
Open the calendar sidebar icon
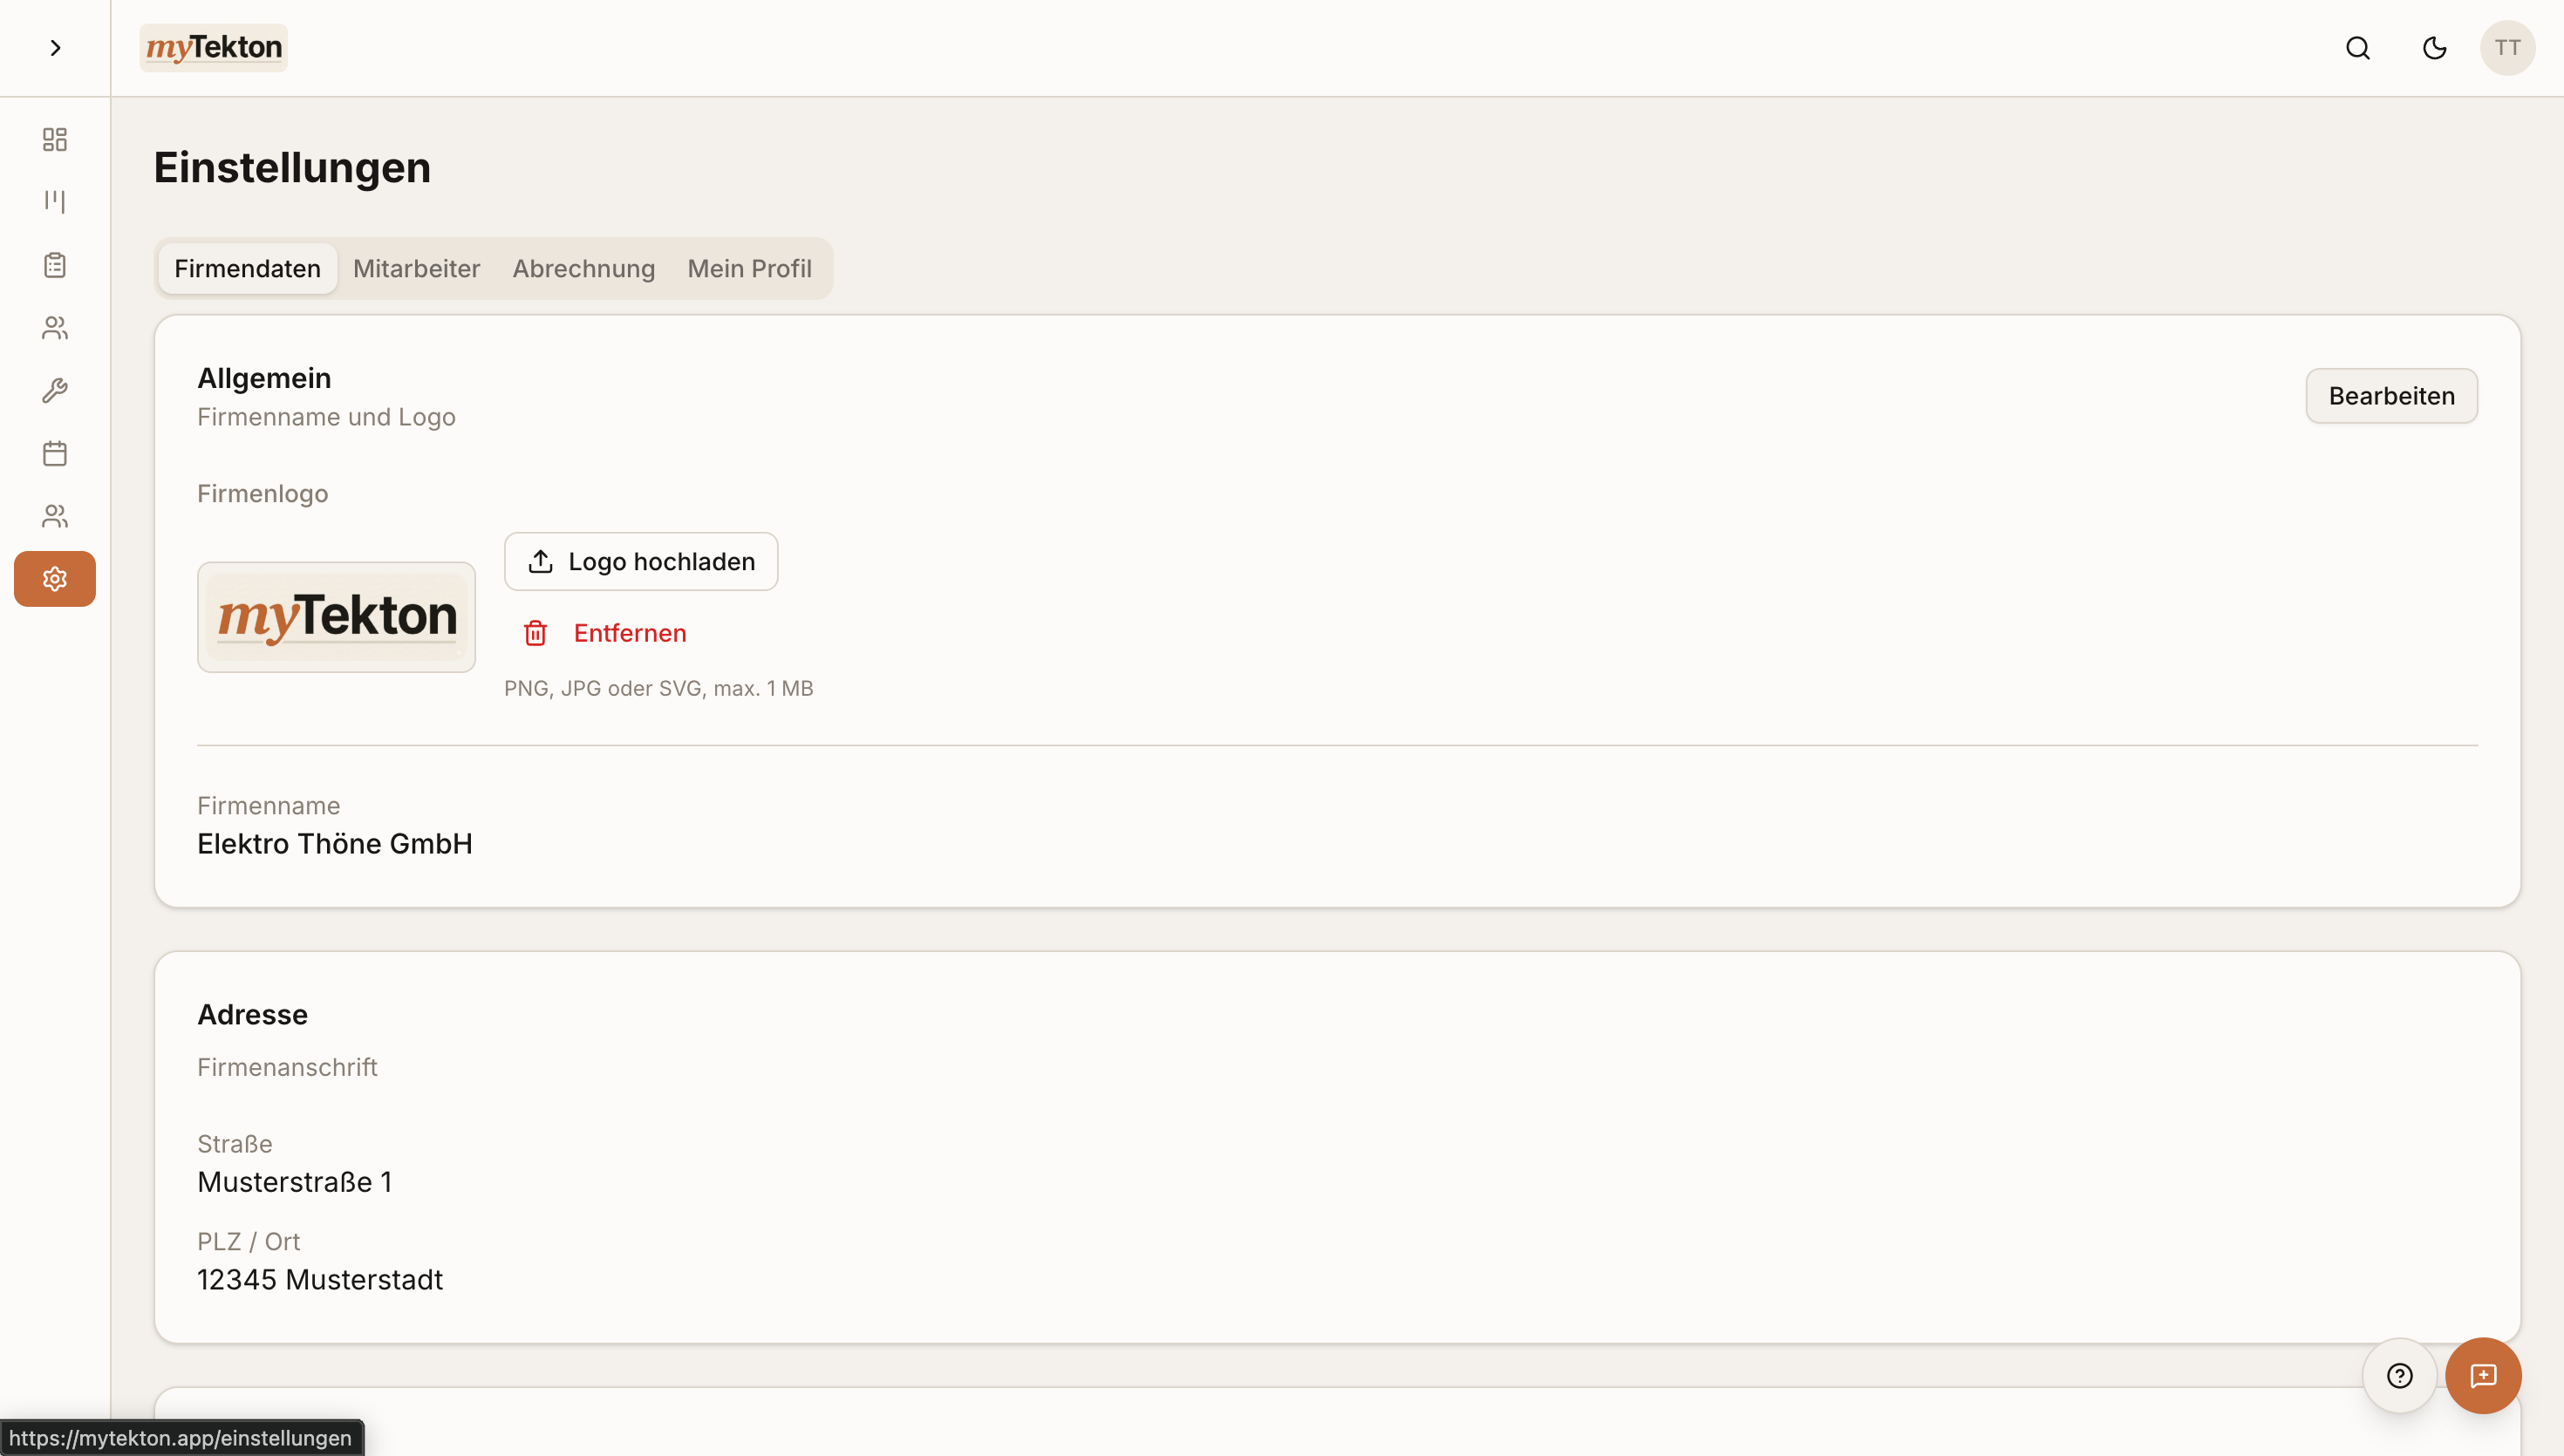[x=55, y=453]
